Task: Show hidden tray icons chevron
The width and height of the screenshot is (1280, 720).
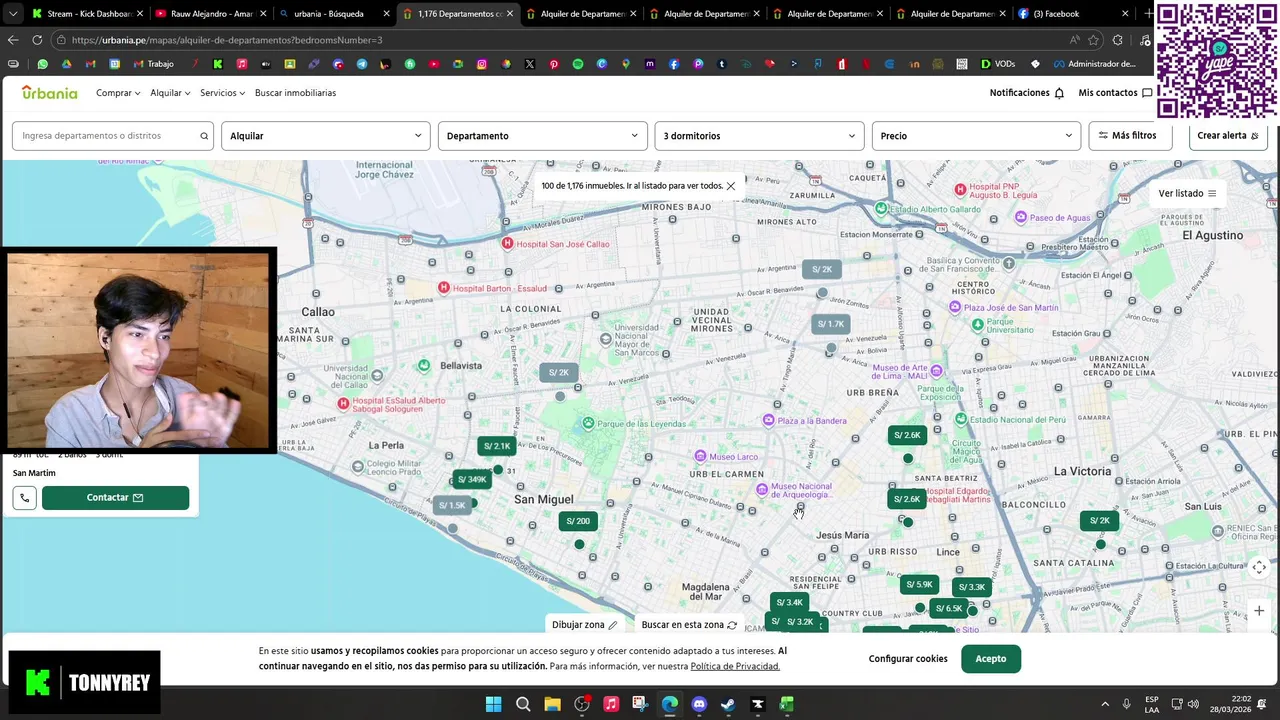Action: click(x=1105, y=704)
